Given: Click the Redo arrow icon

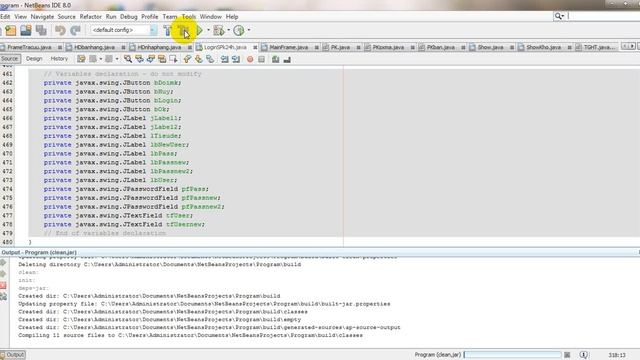Looking at the screenshot, I should click(x=75, y=30).
